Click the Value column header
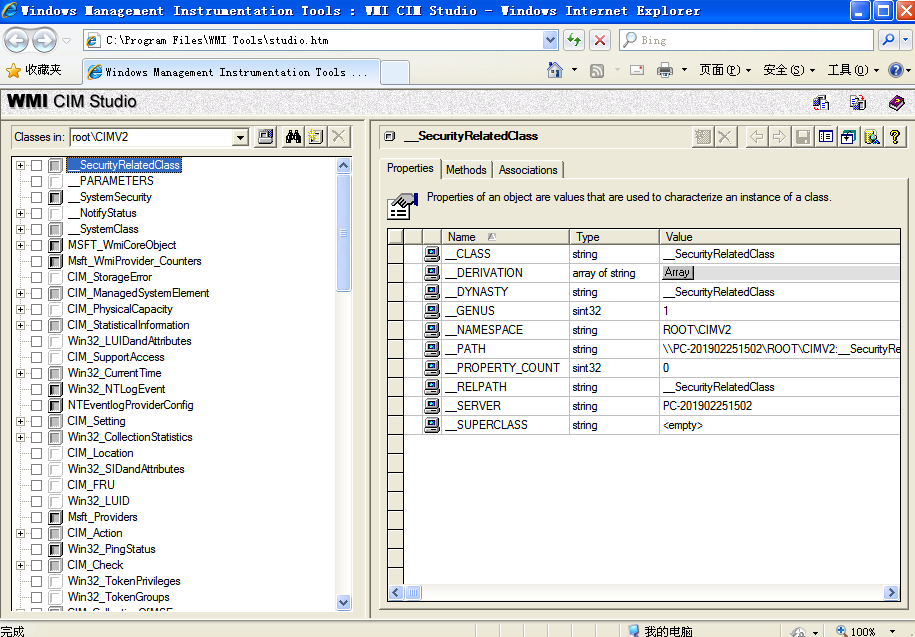The image size is (915, 637). [x=780, y=237]
